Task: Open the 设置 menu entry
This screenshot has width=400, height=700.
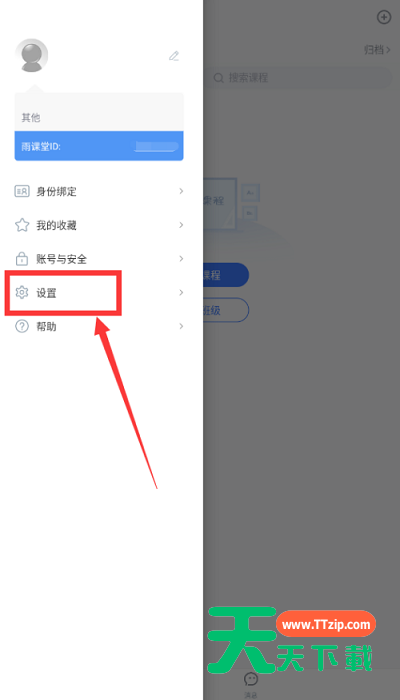Action: point(100,293)
